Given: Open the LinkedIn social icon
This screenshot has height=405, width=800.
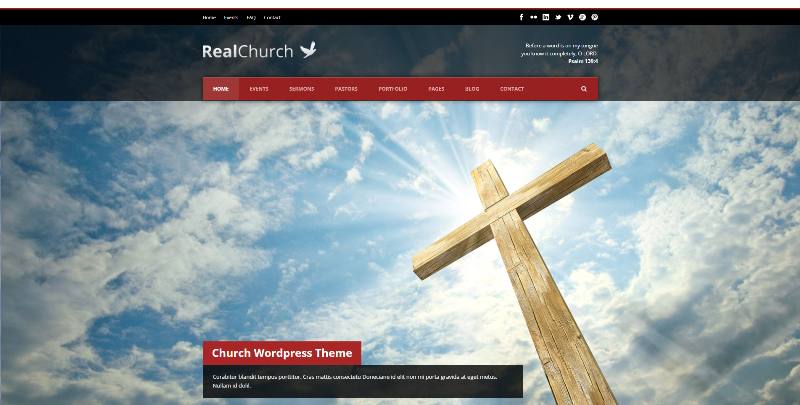Looking at the screenshot, I should [x=545, y=17].
